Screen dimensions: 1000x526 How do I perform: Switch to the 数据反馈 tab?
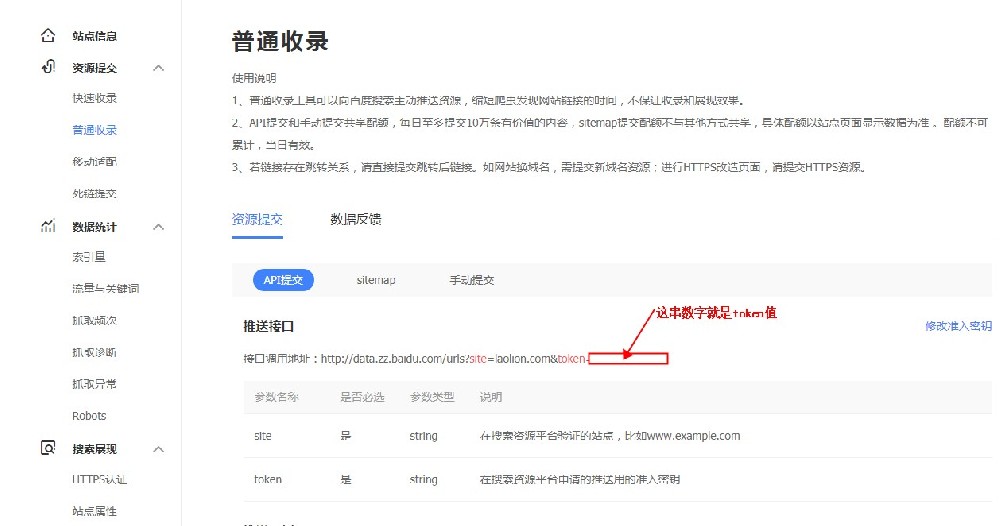356,219
